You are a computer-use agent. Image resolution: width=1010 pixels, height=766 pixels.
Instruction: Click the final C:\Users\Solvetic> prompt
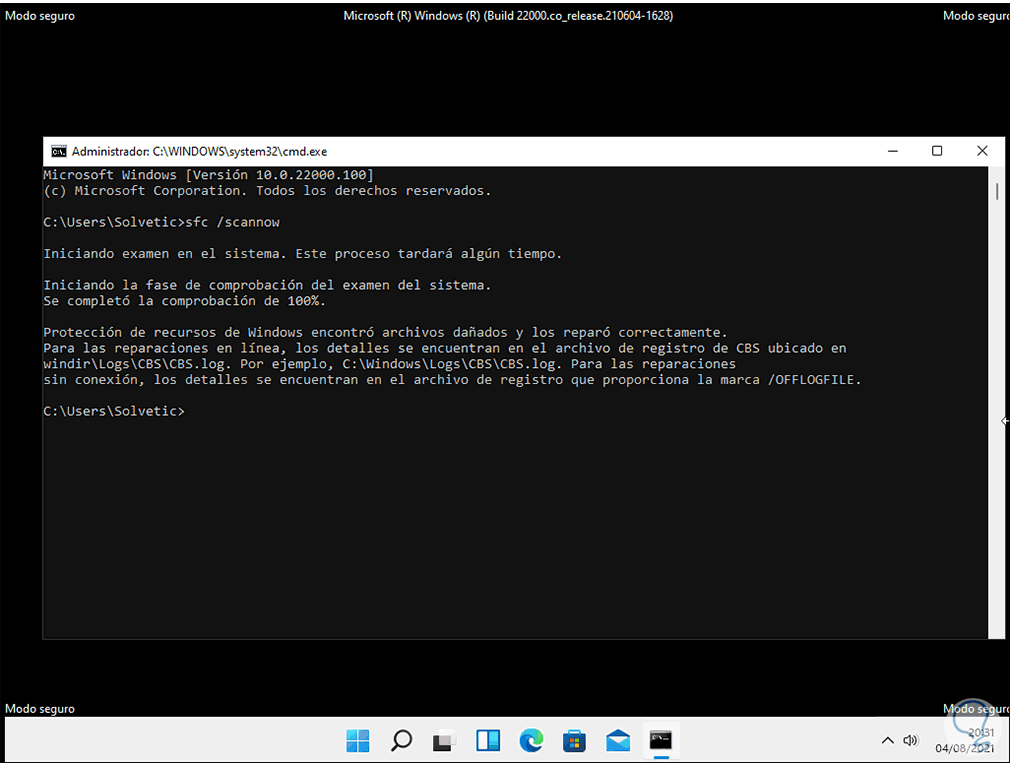tap(114, 411)
